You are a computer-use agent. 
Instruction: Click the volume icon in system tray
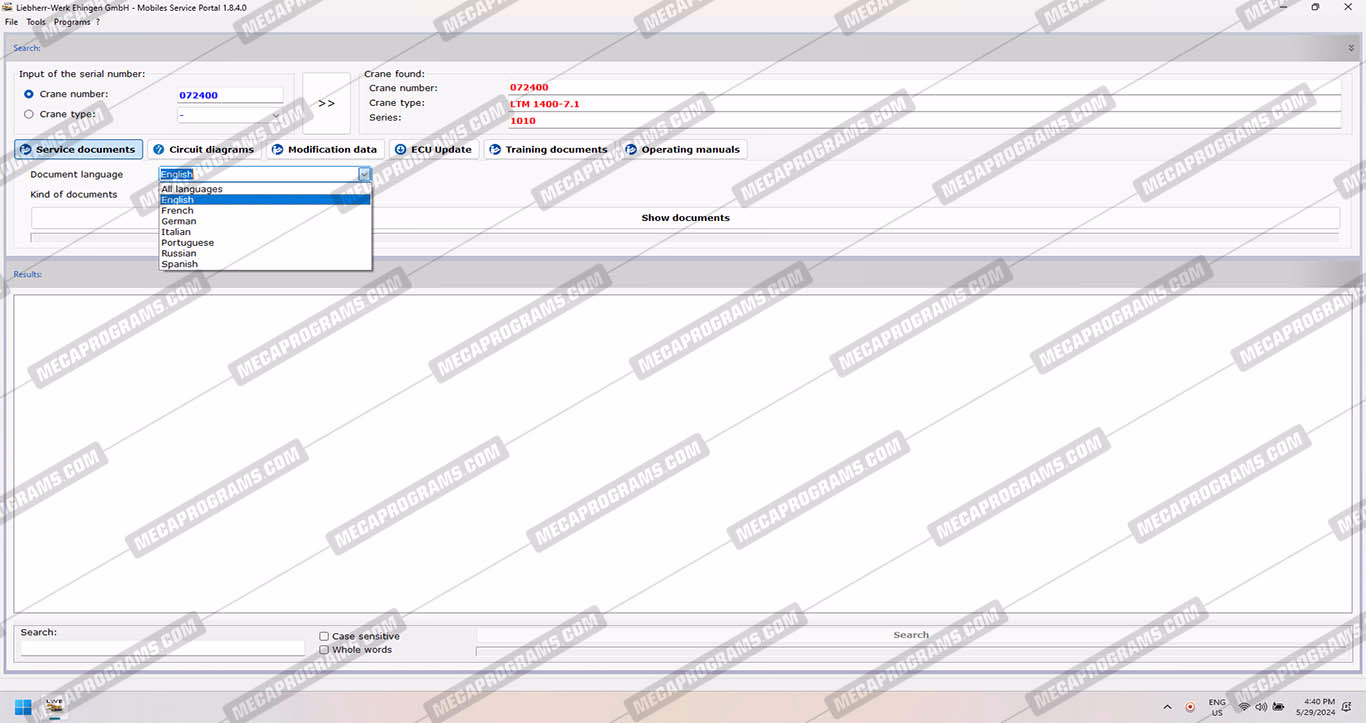pos(1261,707)
